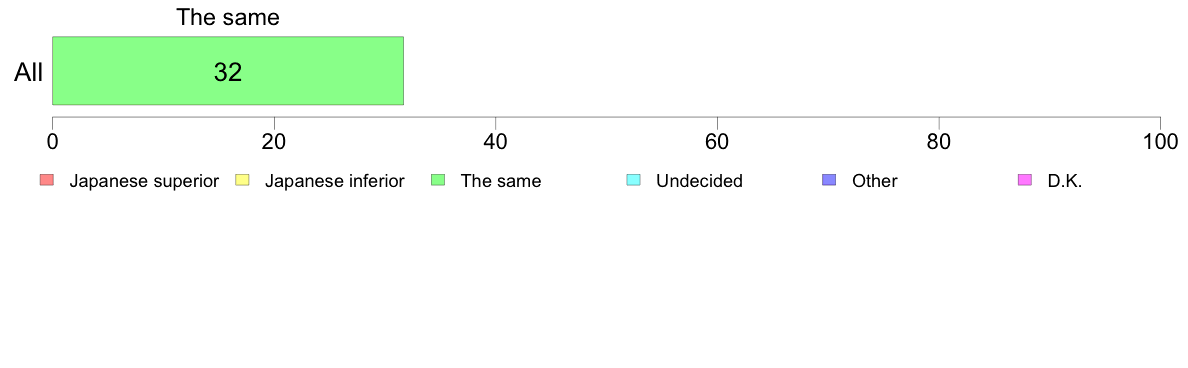
Task: Click the blue Other legend swatch
Action: coord(829,180)
